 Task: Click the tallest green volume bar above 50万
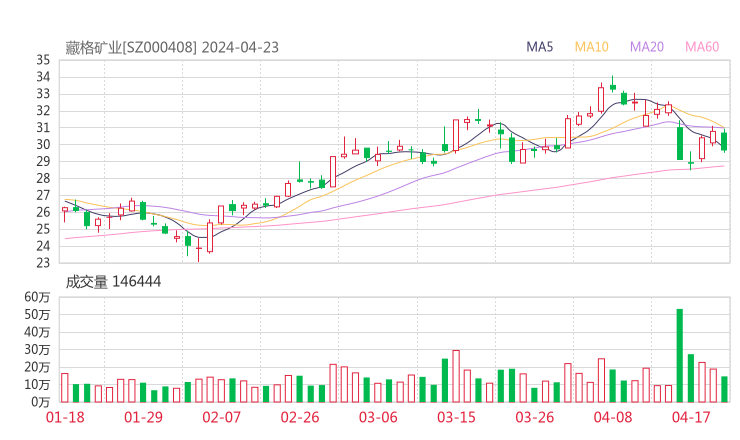pos(680,355)
